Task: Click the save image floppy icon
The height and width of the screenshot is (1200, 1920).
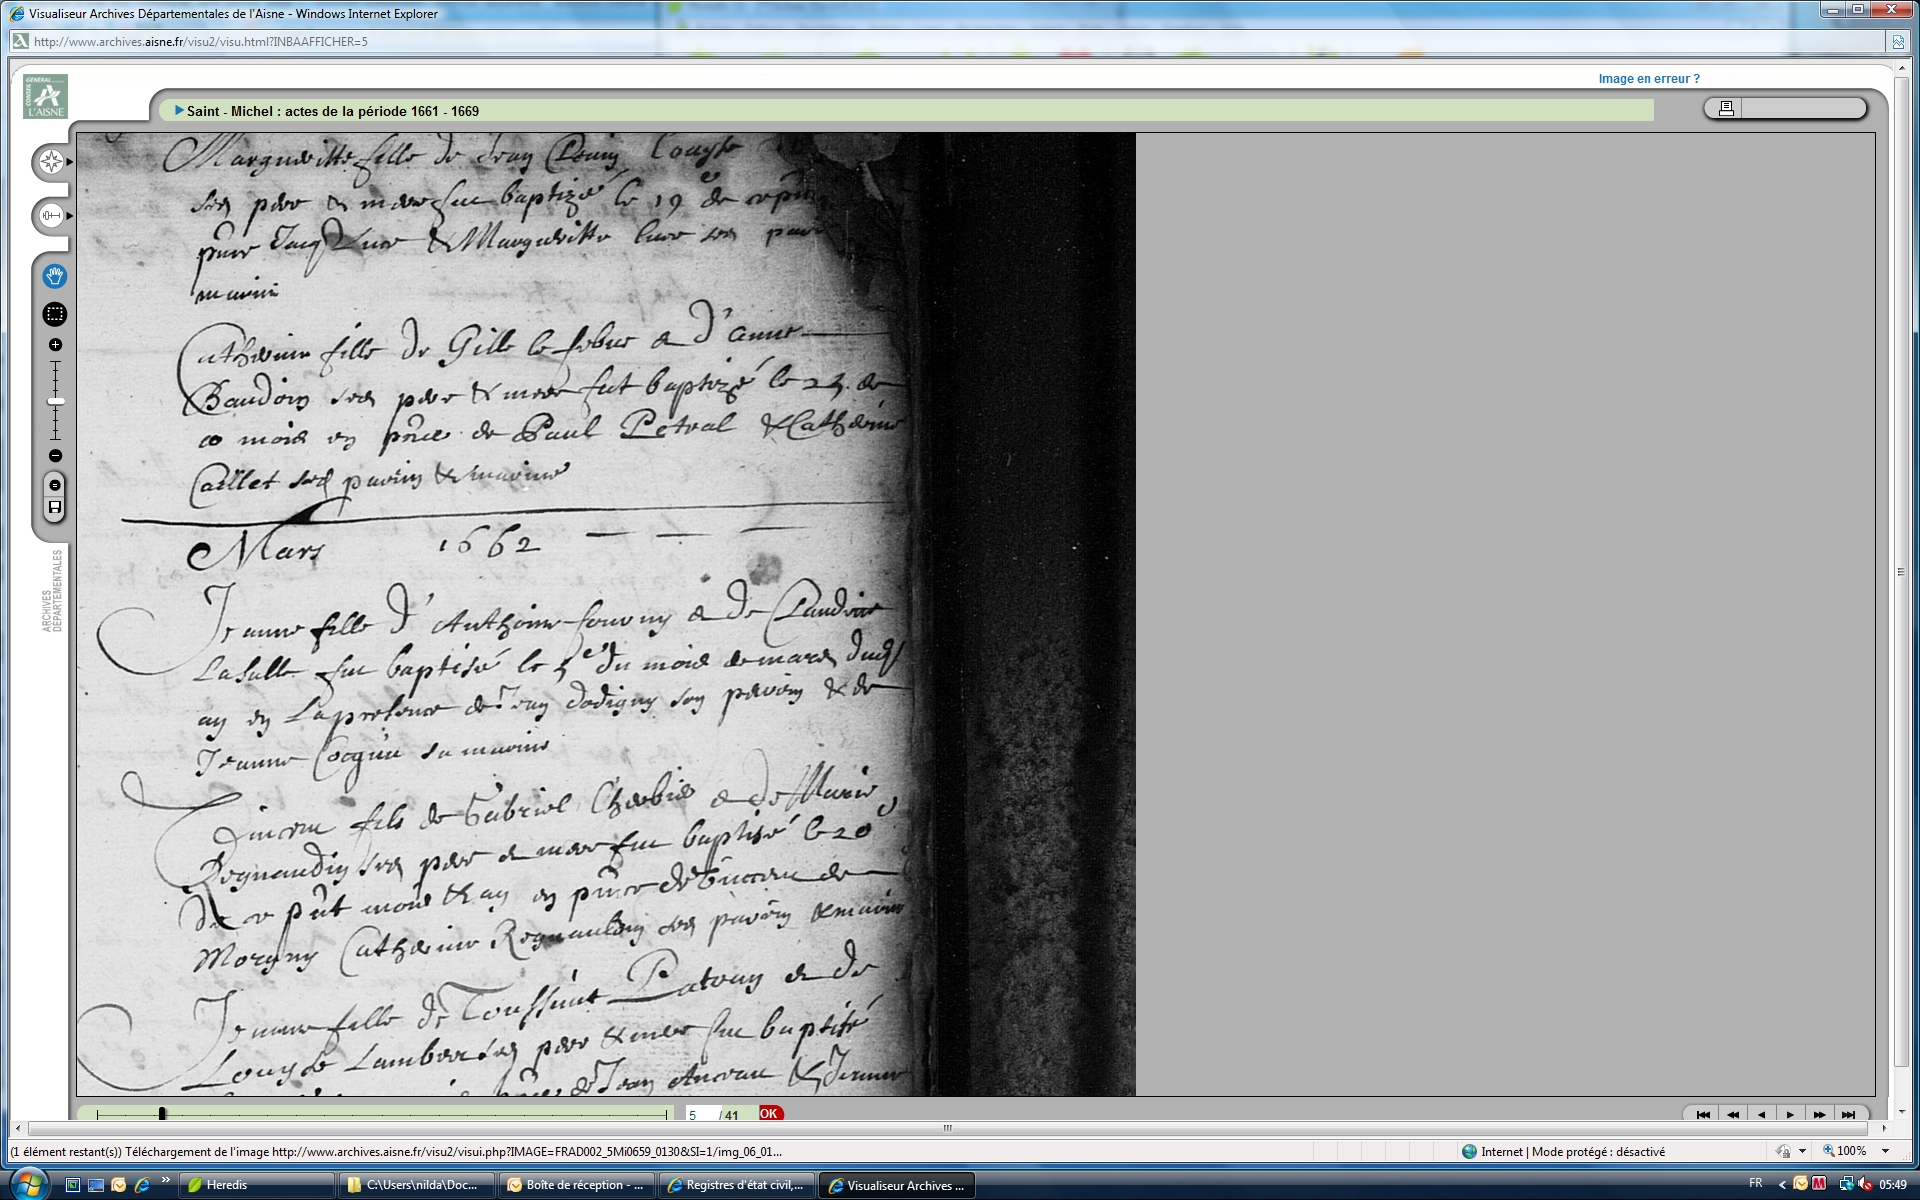Action: point(55,508)
